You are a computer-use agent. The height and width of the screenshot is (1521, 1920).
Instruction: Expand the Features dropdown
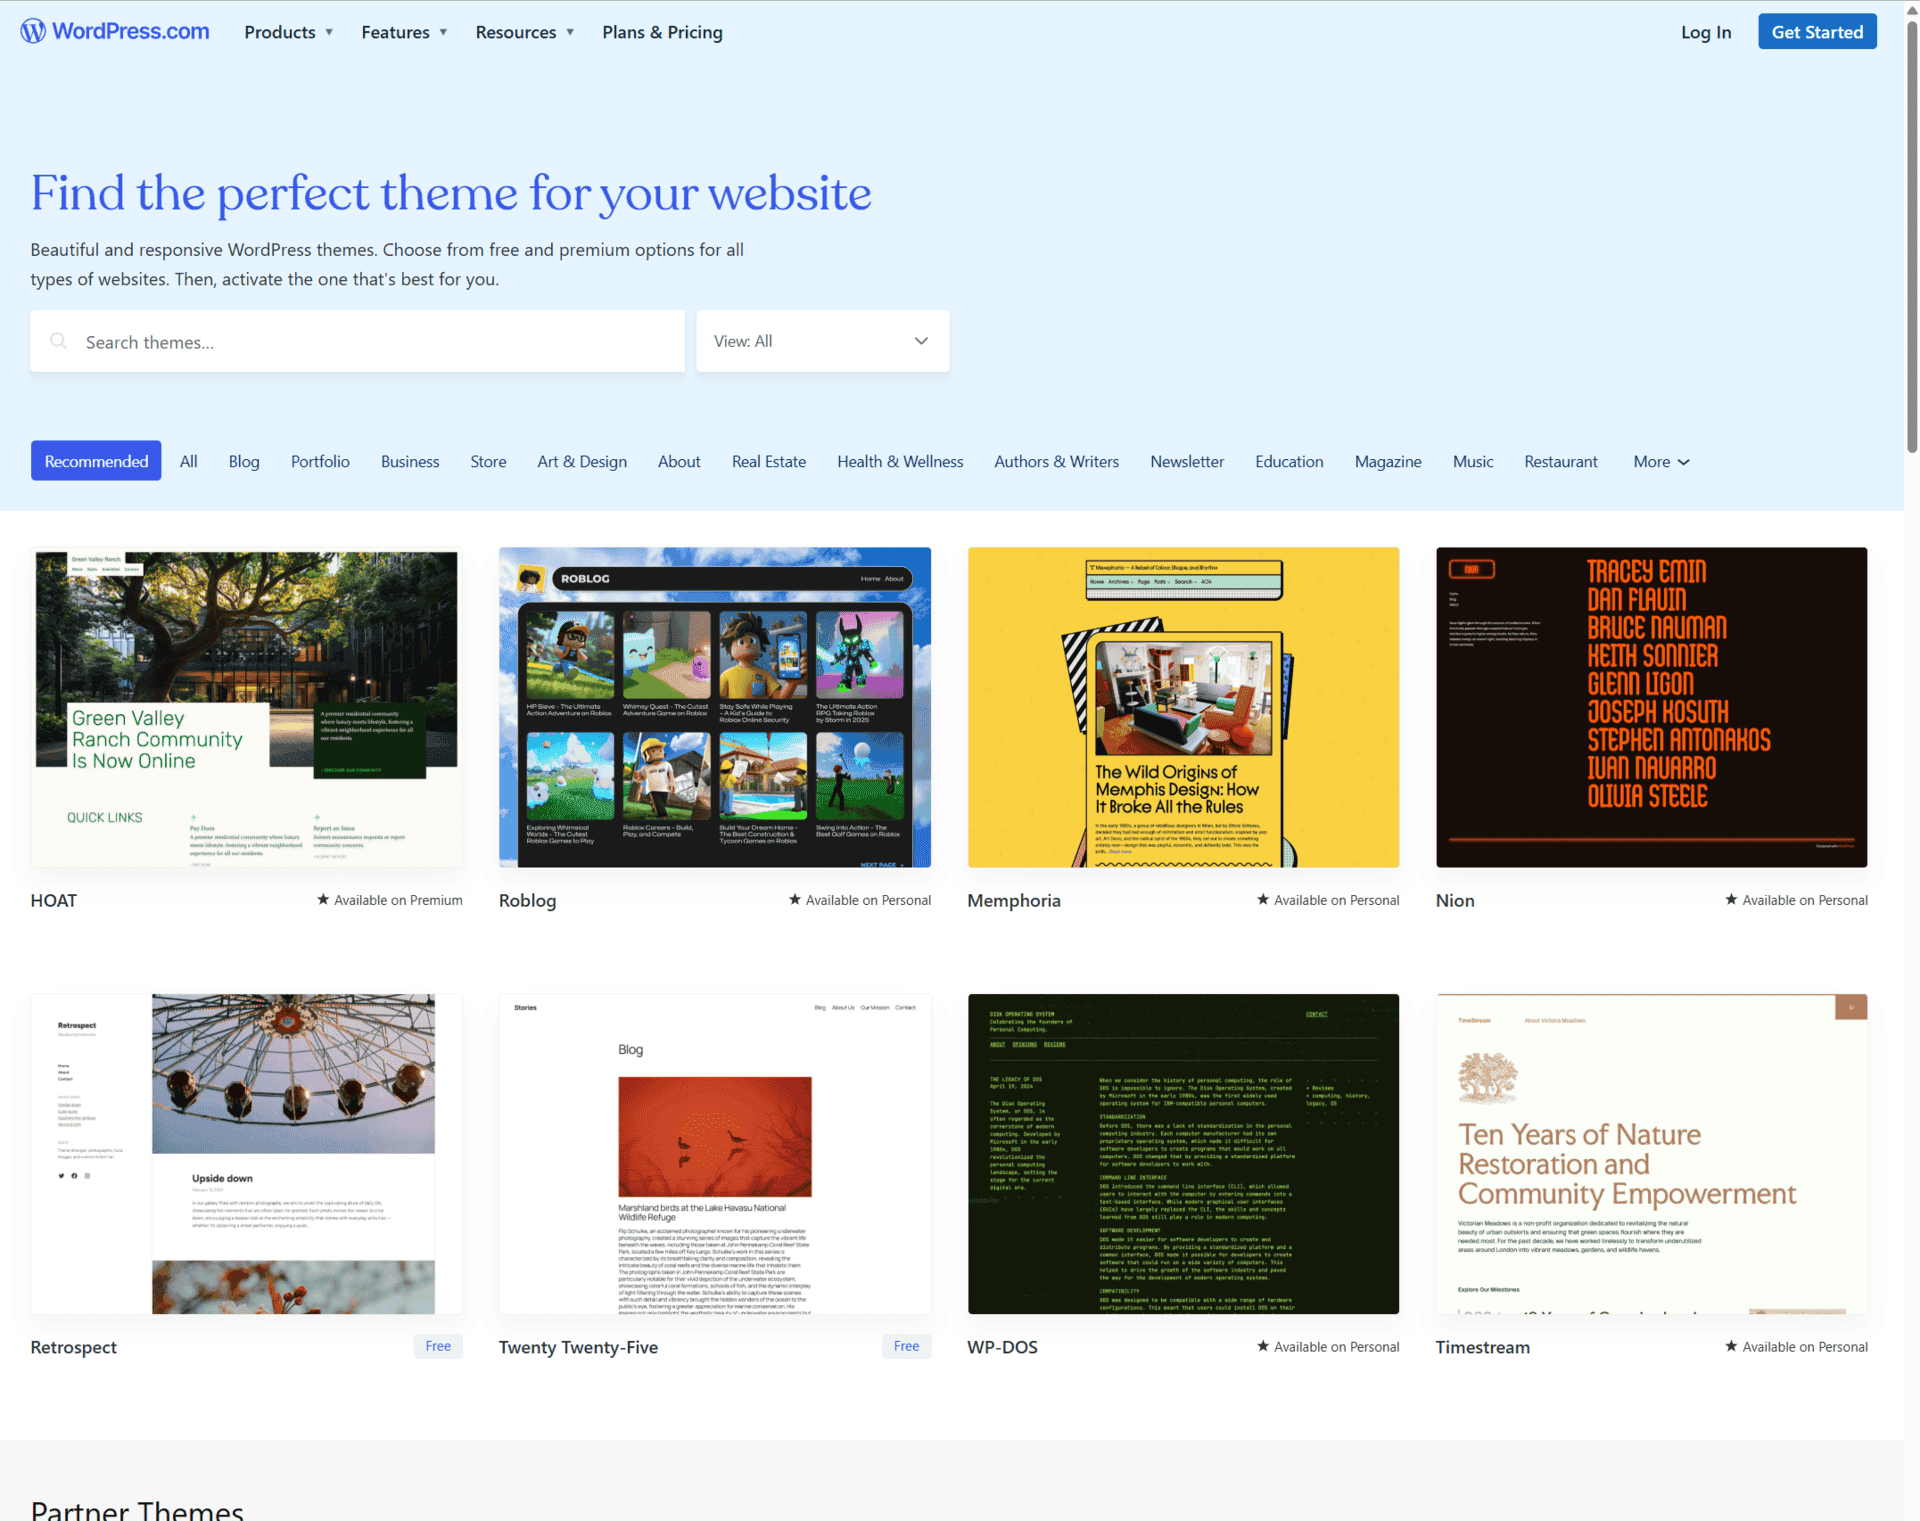[x=404, y=32]
